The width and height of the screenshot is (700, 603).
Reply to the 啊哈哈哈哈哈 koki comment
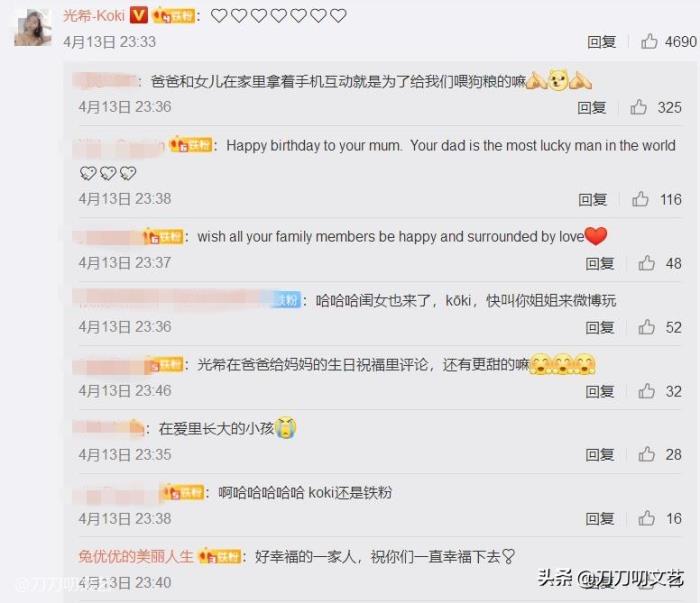click(x=600, y=519)
